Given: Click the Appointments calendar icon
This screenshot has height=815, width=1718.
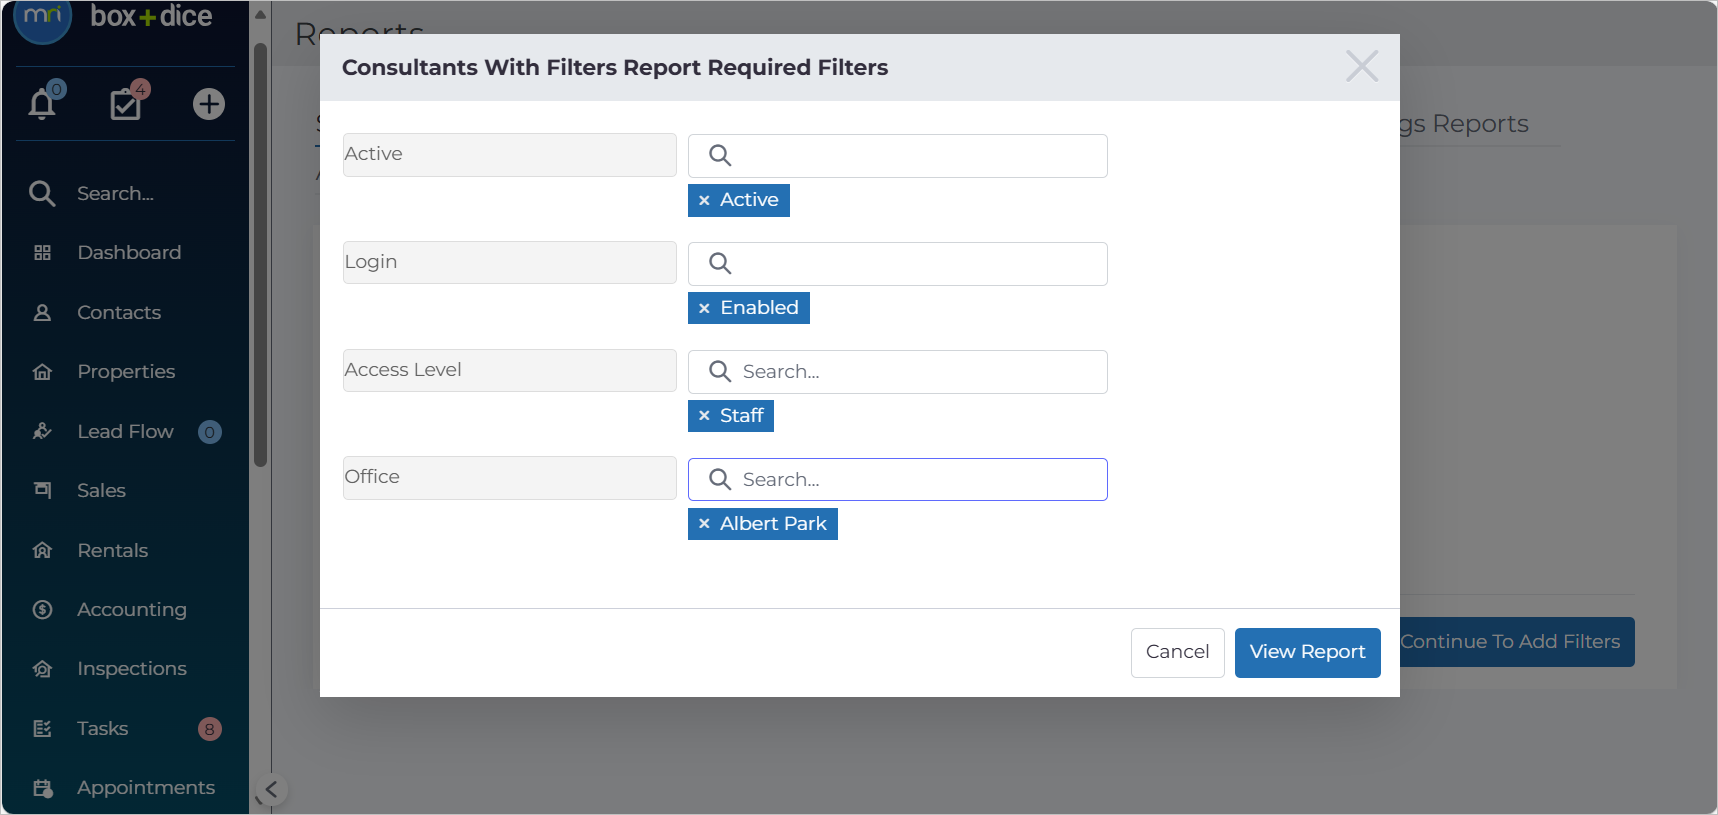Looking at the screenshot, I should tap(42, 788).
